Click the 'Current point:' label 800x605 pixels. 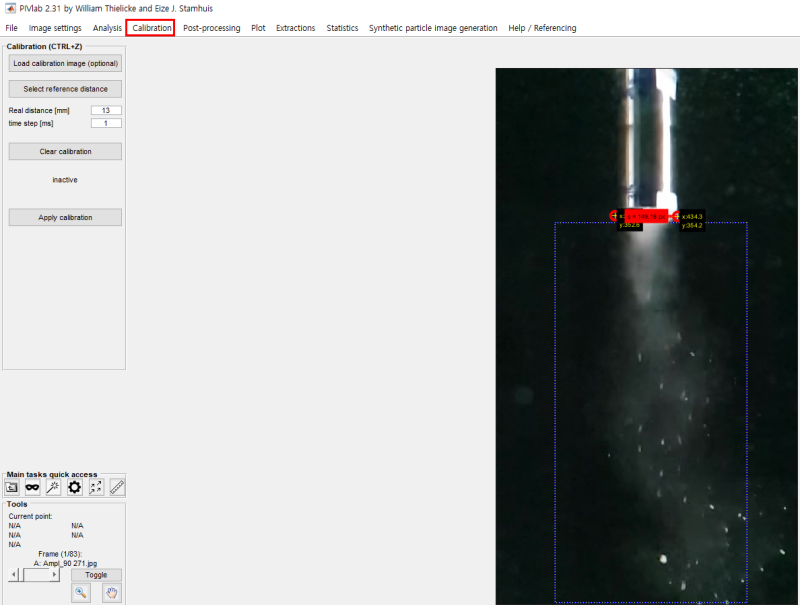click(31, 516)
